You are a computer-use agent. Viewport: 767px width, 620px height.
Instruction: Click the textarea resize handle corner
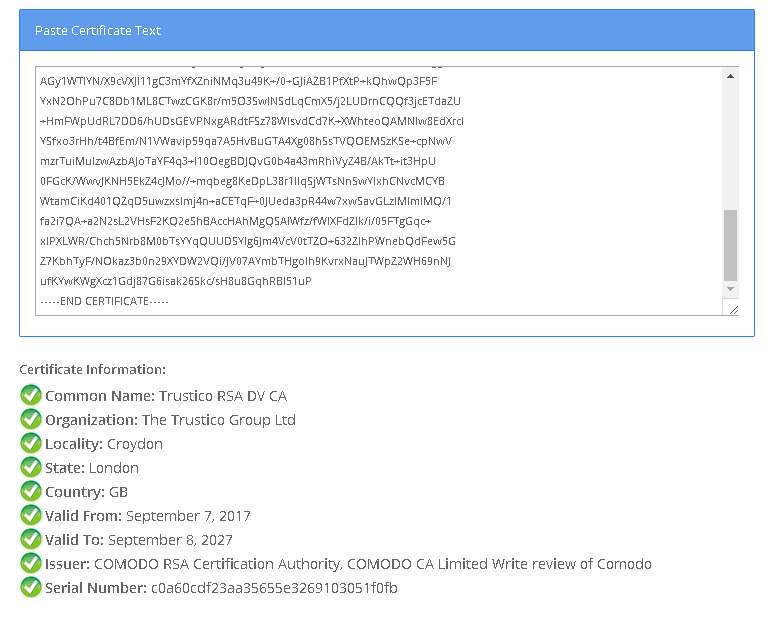(733, 310)
